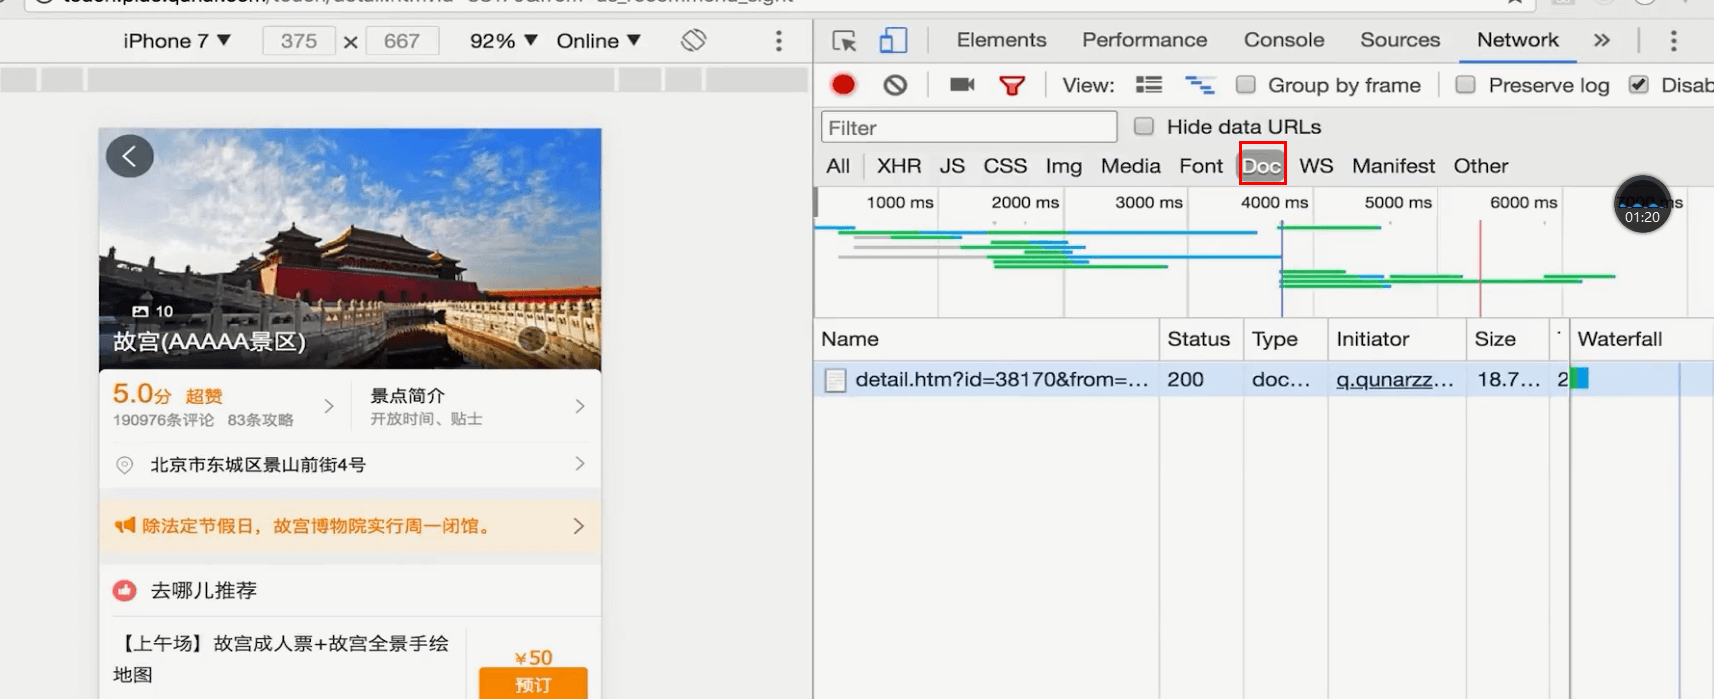Enable the Group by frame checkbox
Image resolution: width=1714 pixels, height=699 pixels.
[x=1246, y=85]
